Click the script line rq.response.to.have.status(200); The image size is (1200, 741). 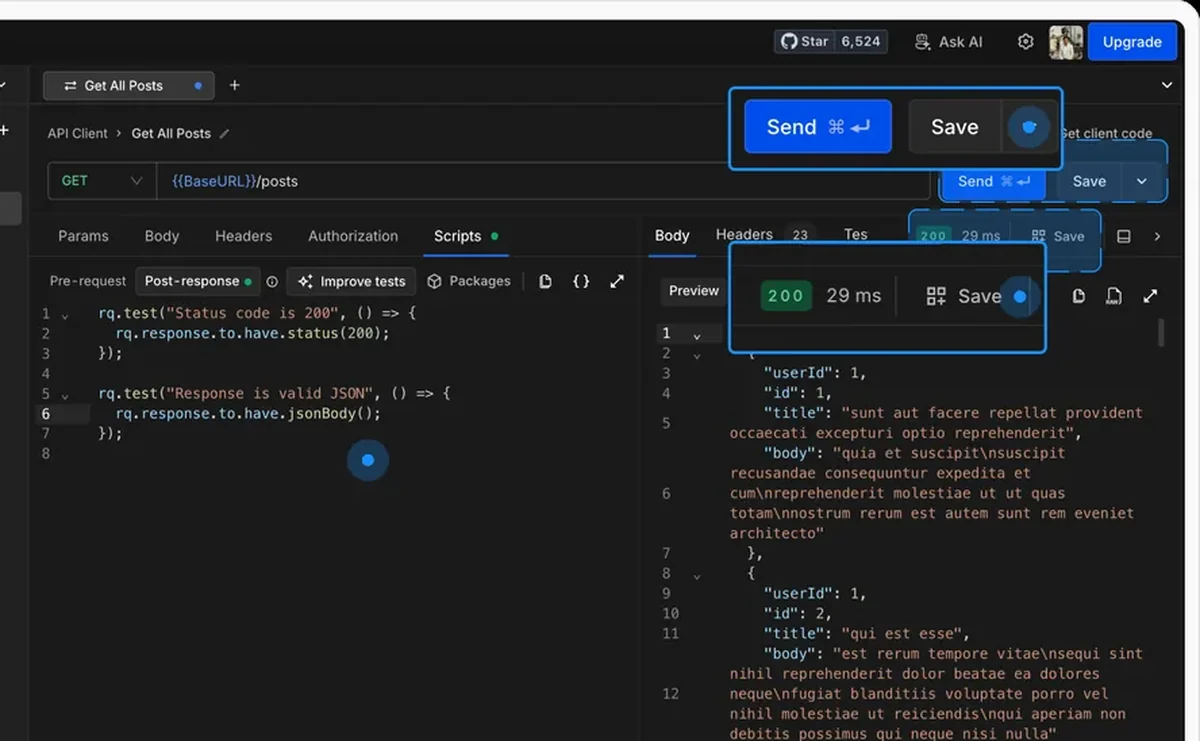pyautogui.click(x=252, y=333)
